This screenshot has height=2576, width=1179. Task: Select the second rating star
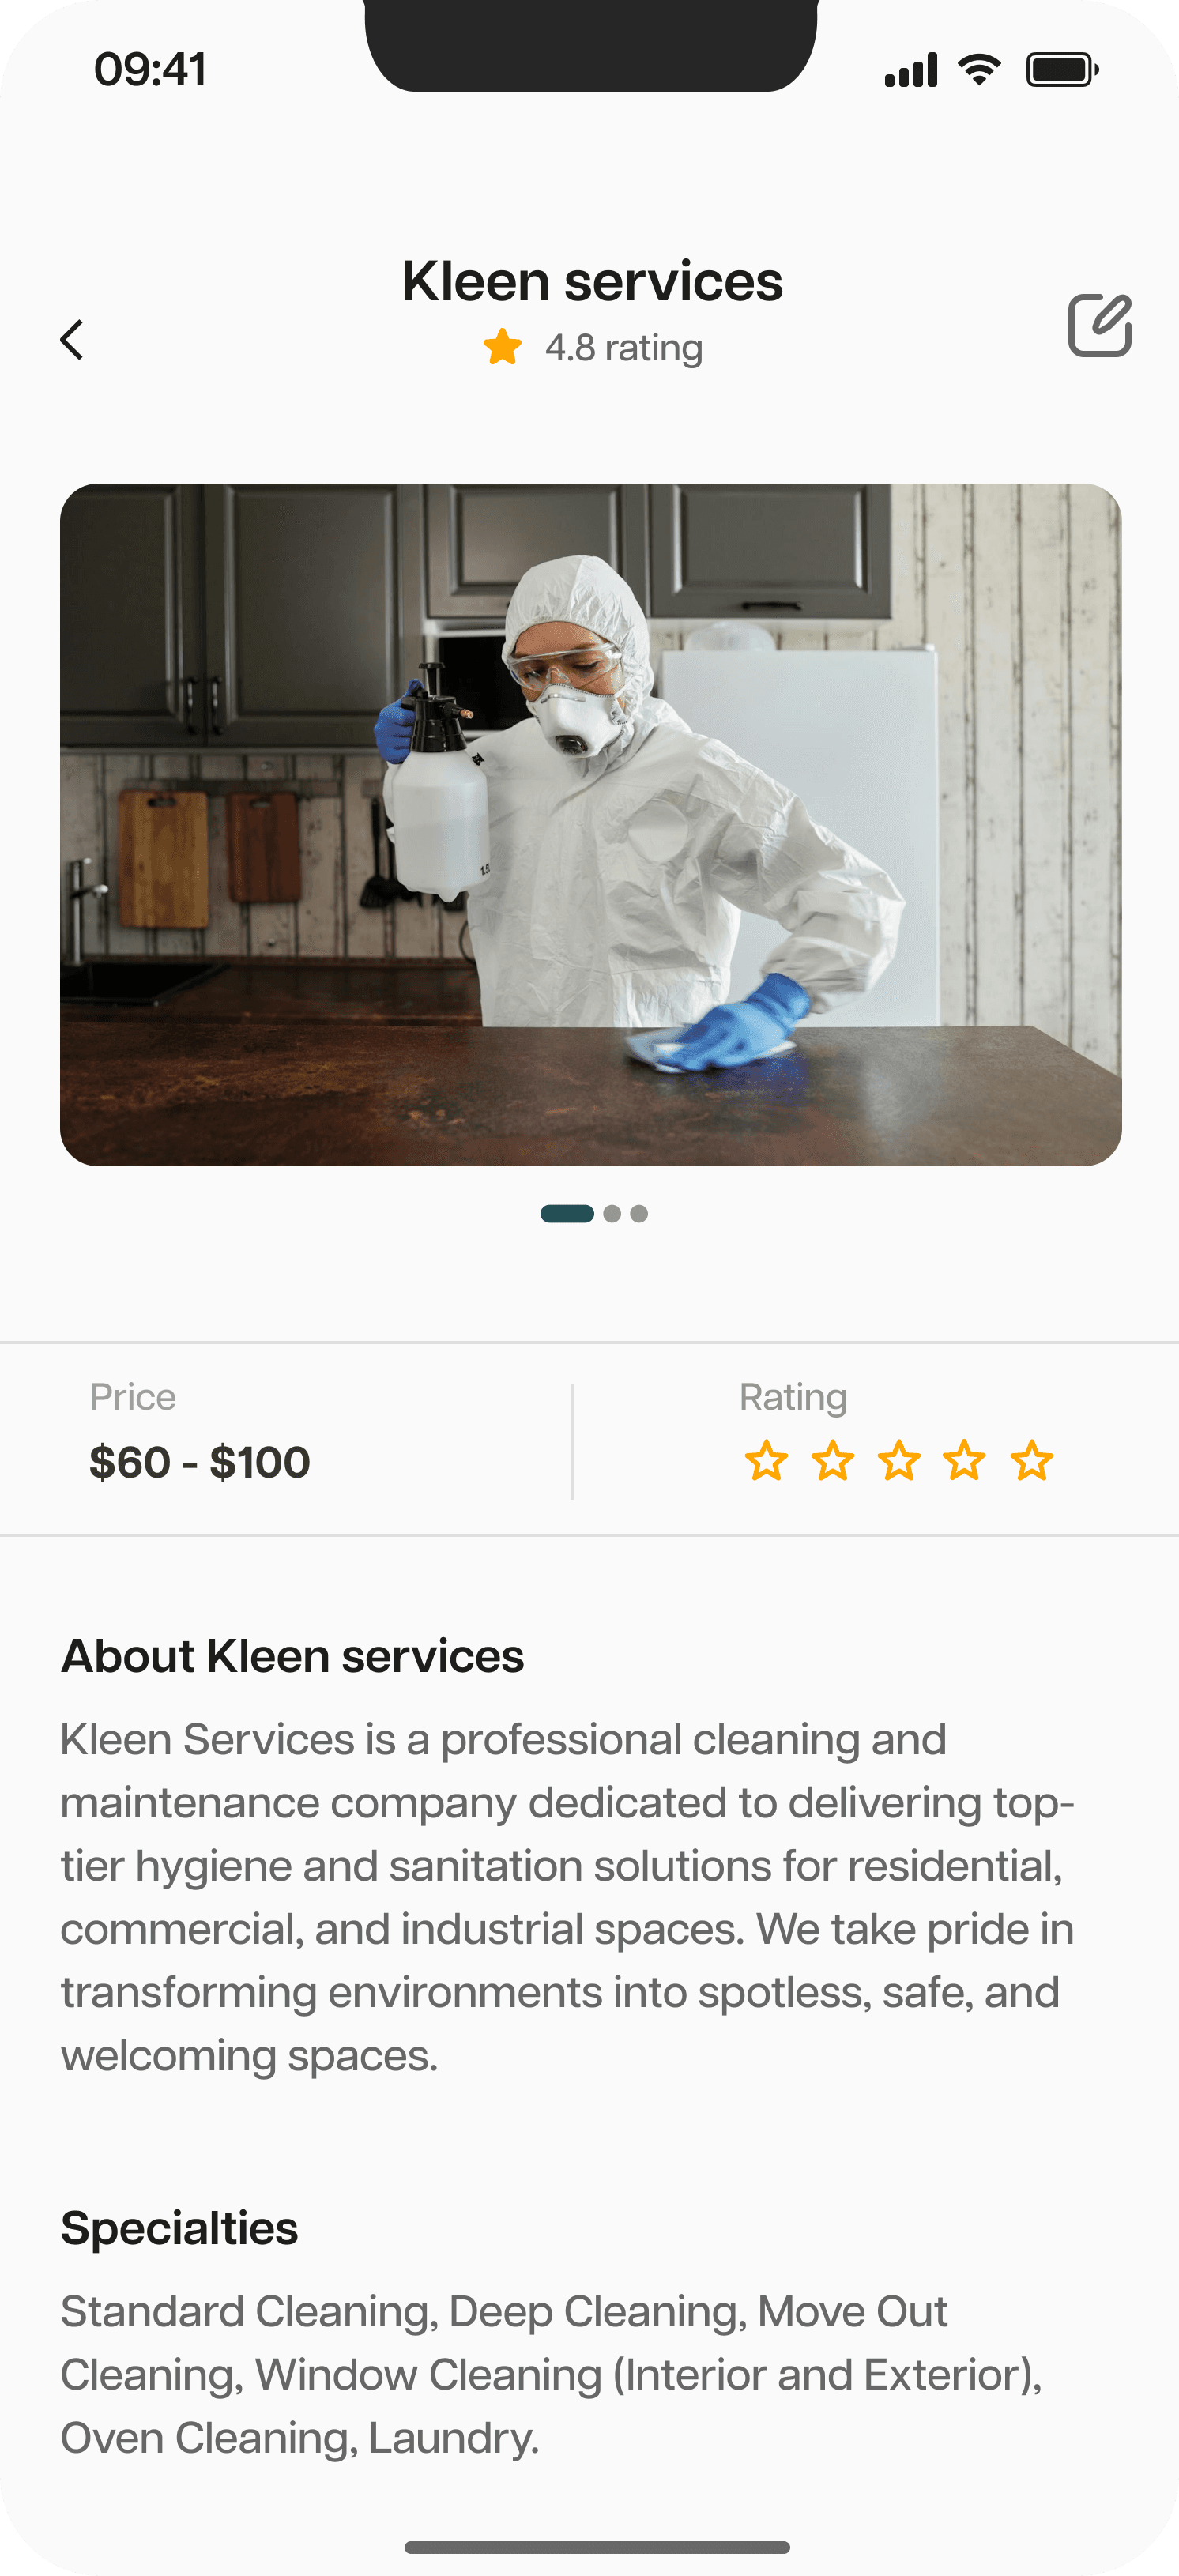click(832, 1461)
